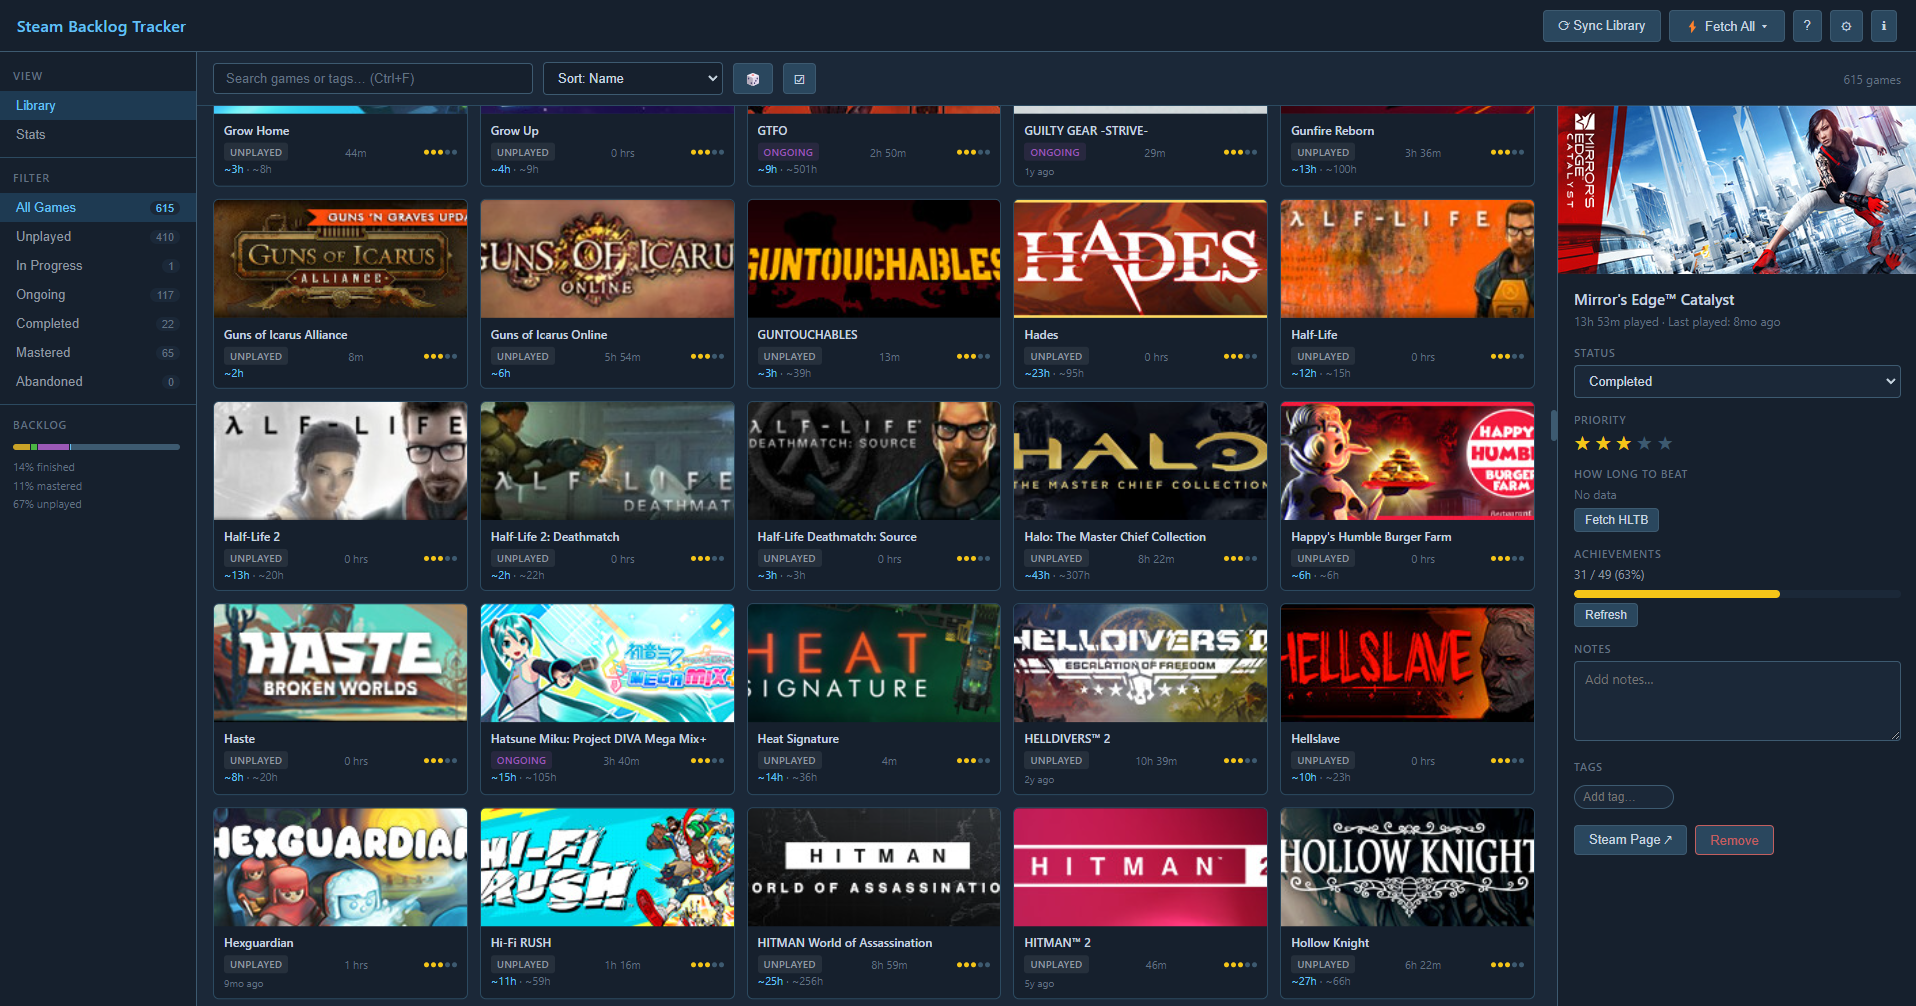
Task: Click the GUILTY GEAR -STRIVE- card title
Action: tap(1085, 131)
